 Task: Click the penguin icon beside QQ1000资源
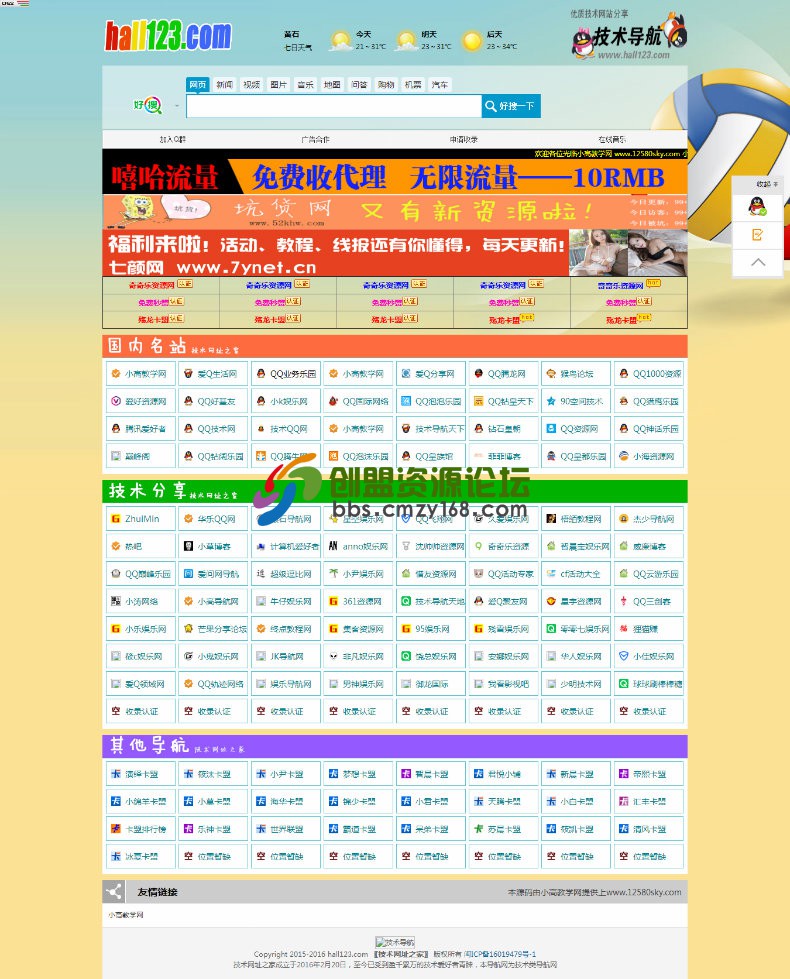click(623, 373)
